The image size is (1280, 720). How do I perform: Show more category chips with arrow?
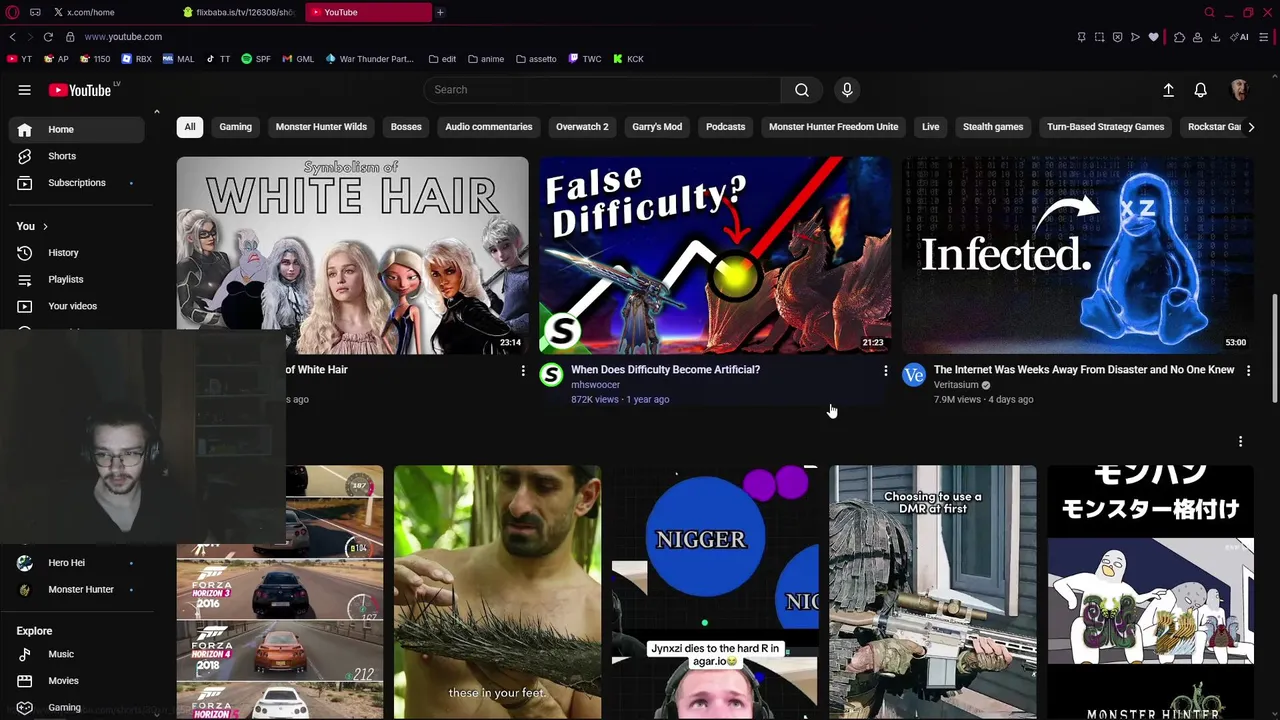pos(1251,127)
